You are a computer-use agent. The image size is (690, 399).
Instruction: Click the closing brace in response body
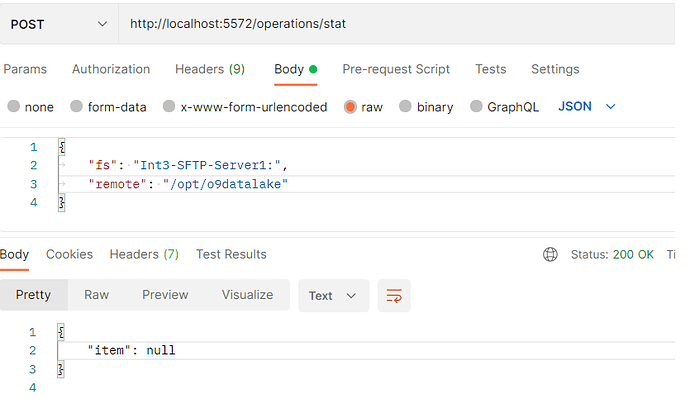click(x=61, y=369)
